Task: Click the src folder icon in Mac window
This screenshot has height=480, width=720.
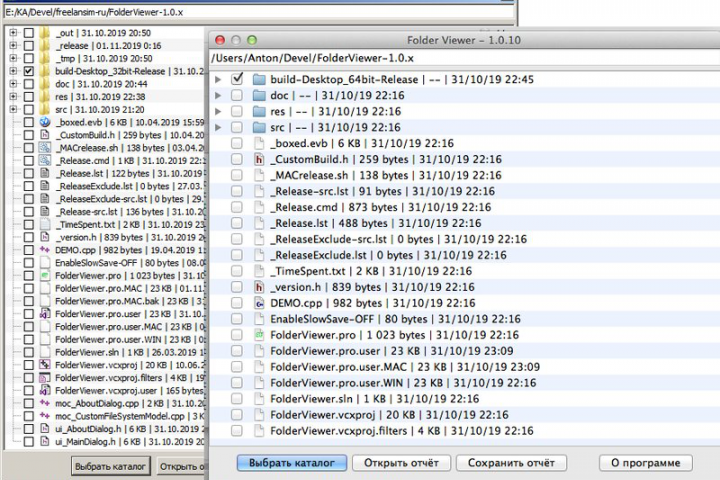Action: pyautogui.click(x=259, y=127)
